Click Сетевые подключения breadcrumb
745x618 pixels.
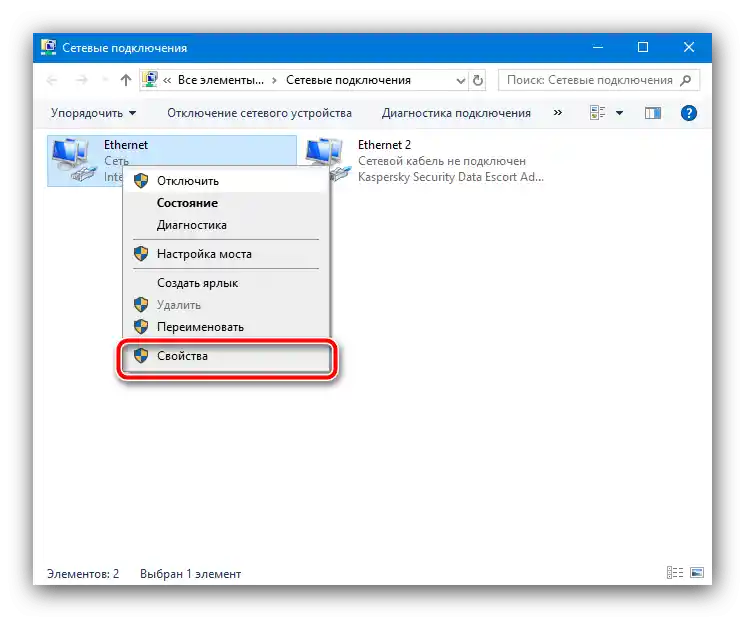pos(348,80)
